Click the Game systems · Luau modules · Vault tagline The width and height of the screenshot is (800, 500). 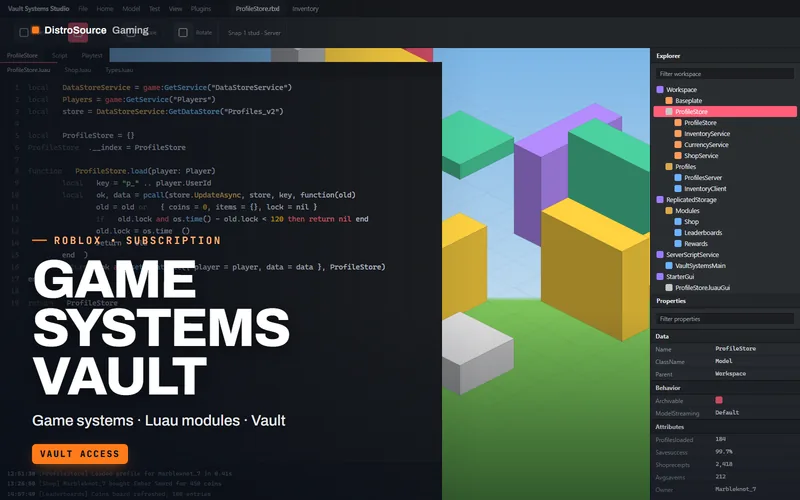tap(159, 421)
